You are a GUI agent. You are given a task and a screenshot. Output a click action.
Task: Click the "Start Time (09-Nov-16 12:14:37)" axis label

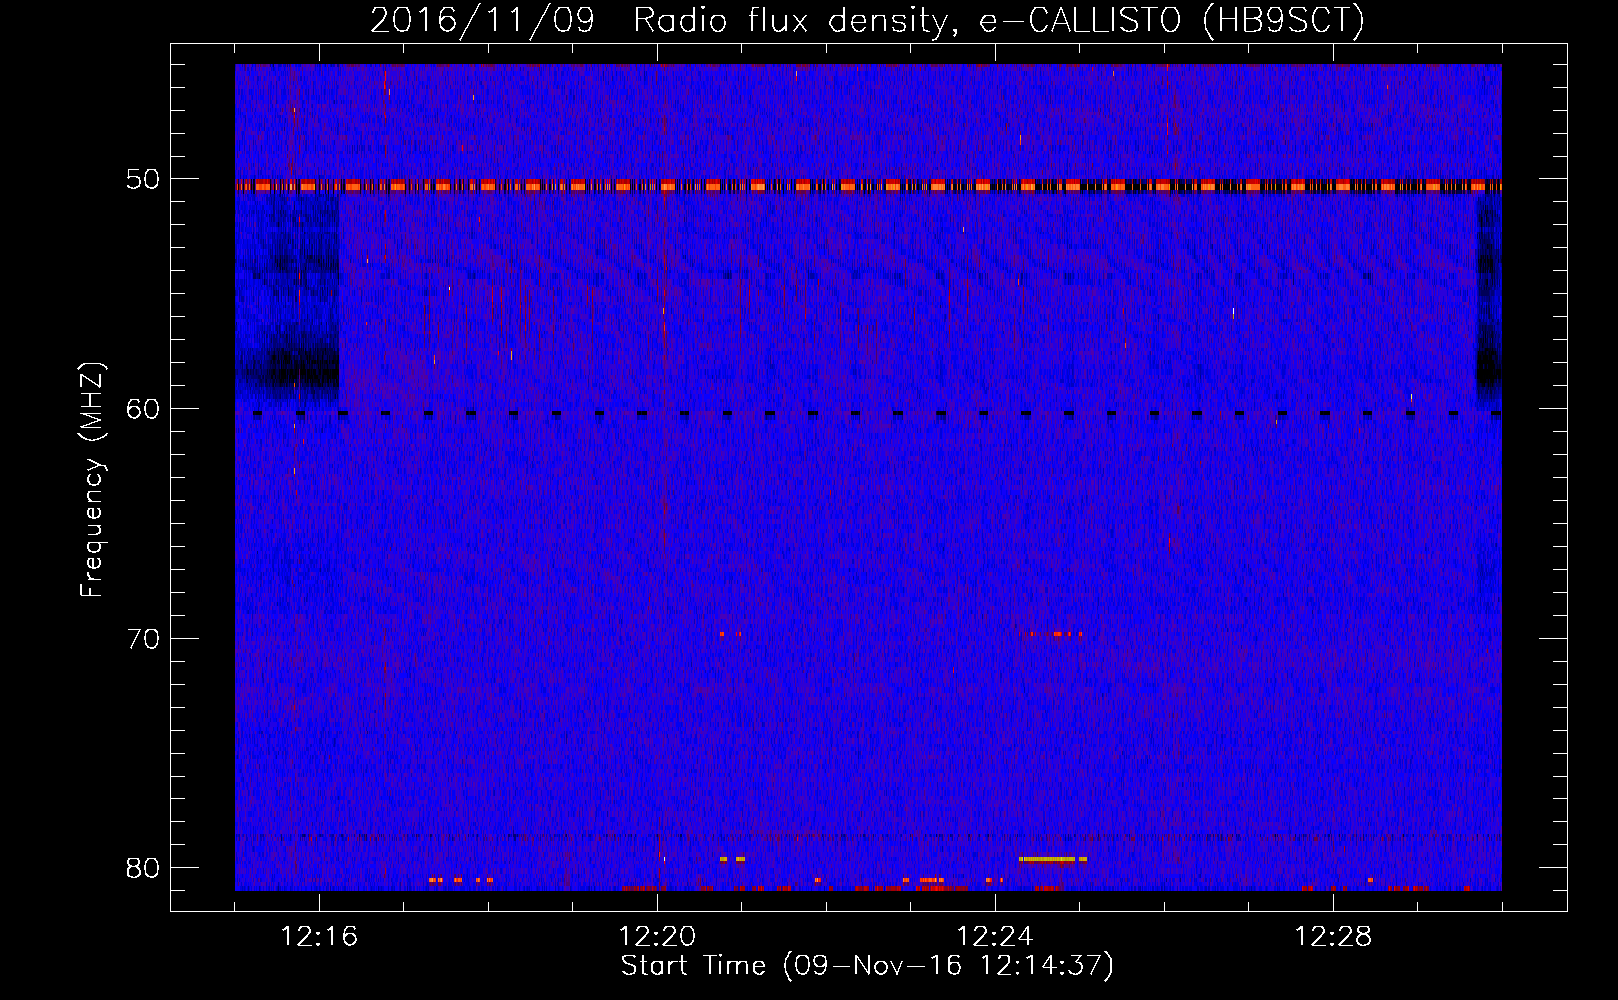[867, 966]
